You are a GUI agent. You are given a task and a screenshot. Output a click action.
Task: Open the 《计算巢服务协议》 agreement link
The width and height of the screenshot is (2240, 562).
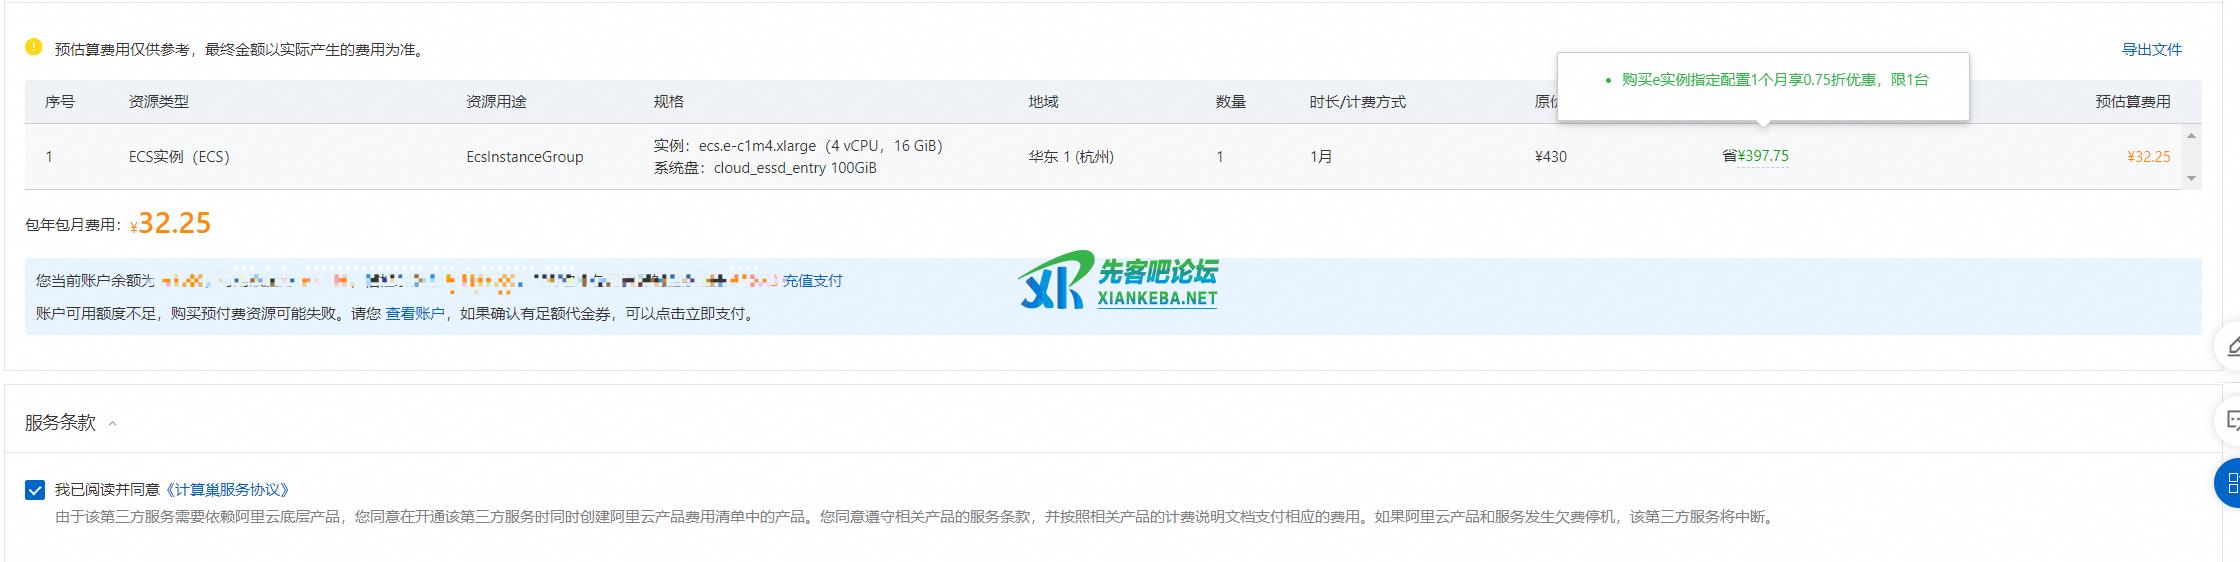click(226, 490)
